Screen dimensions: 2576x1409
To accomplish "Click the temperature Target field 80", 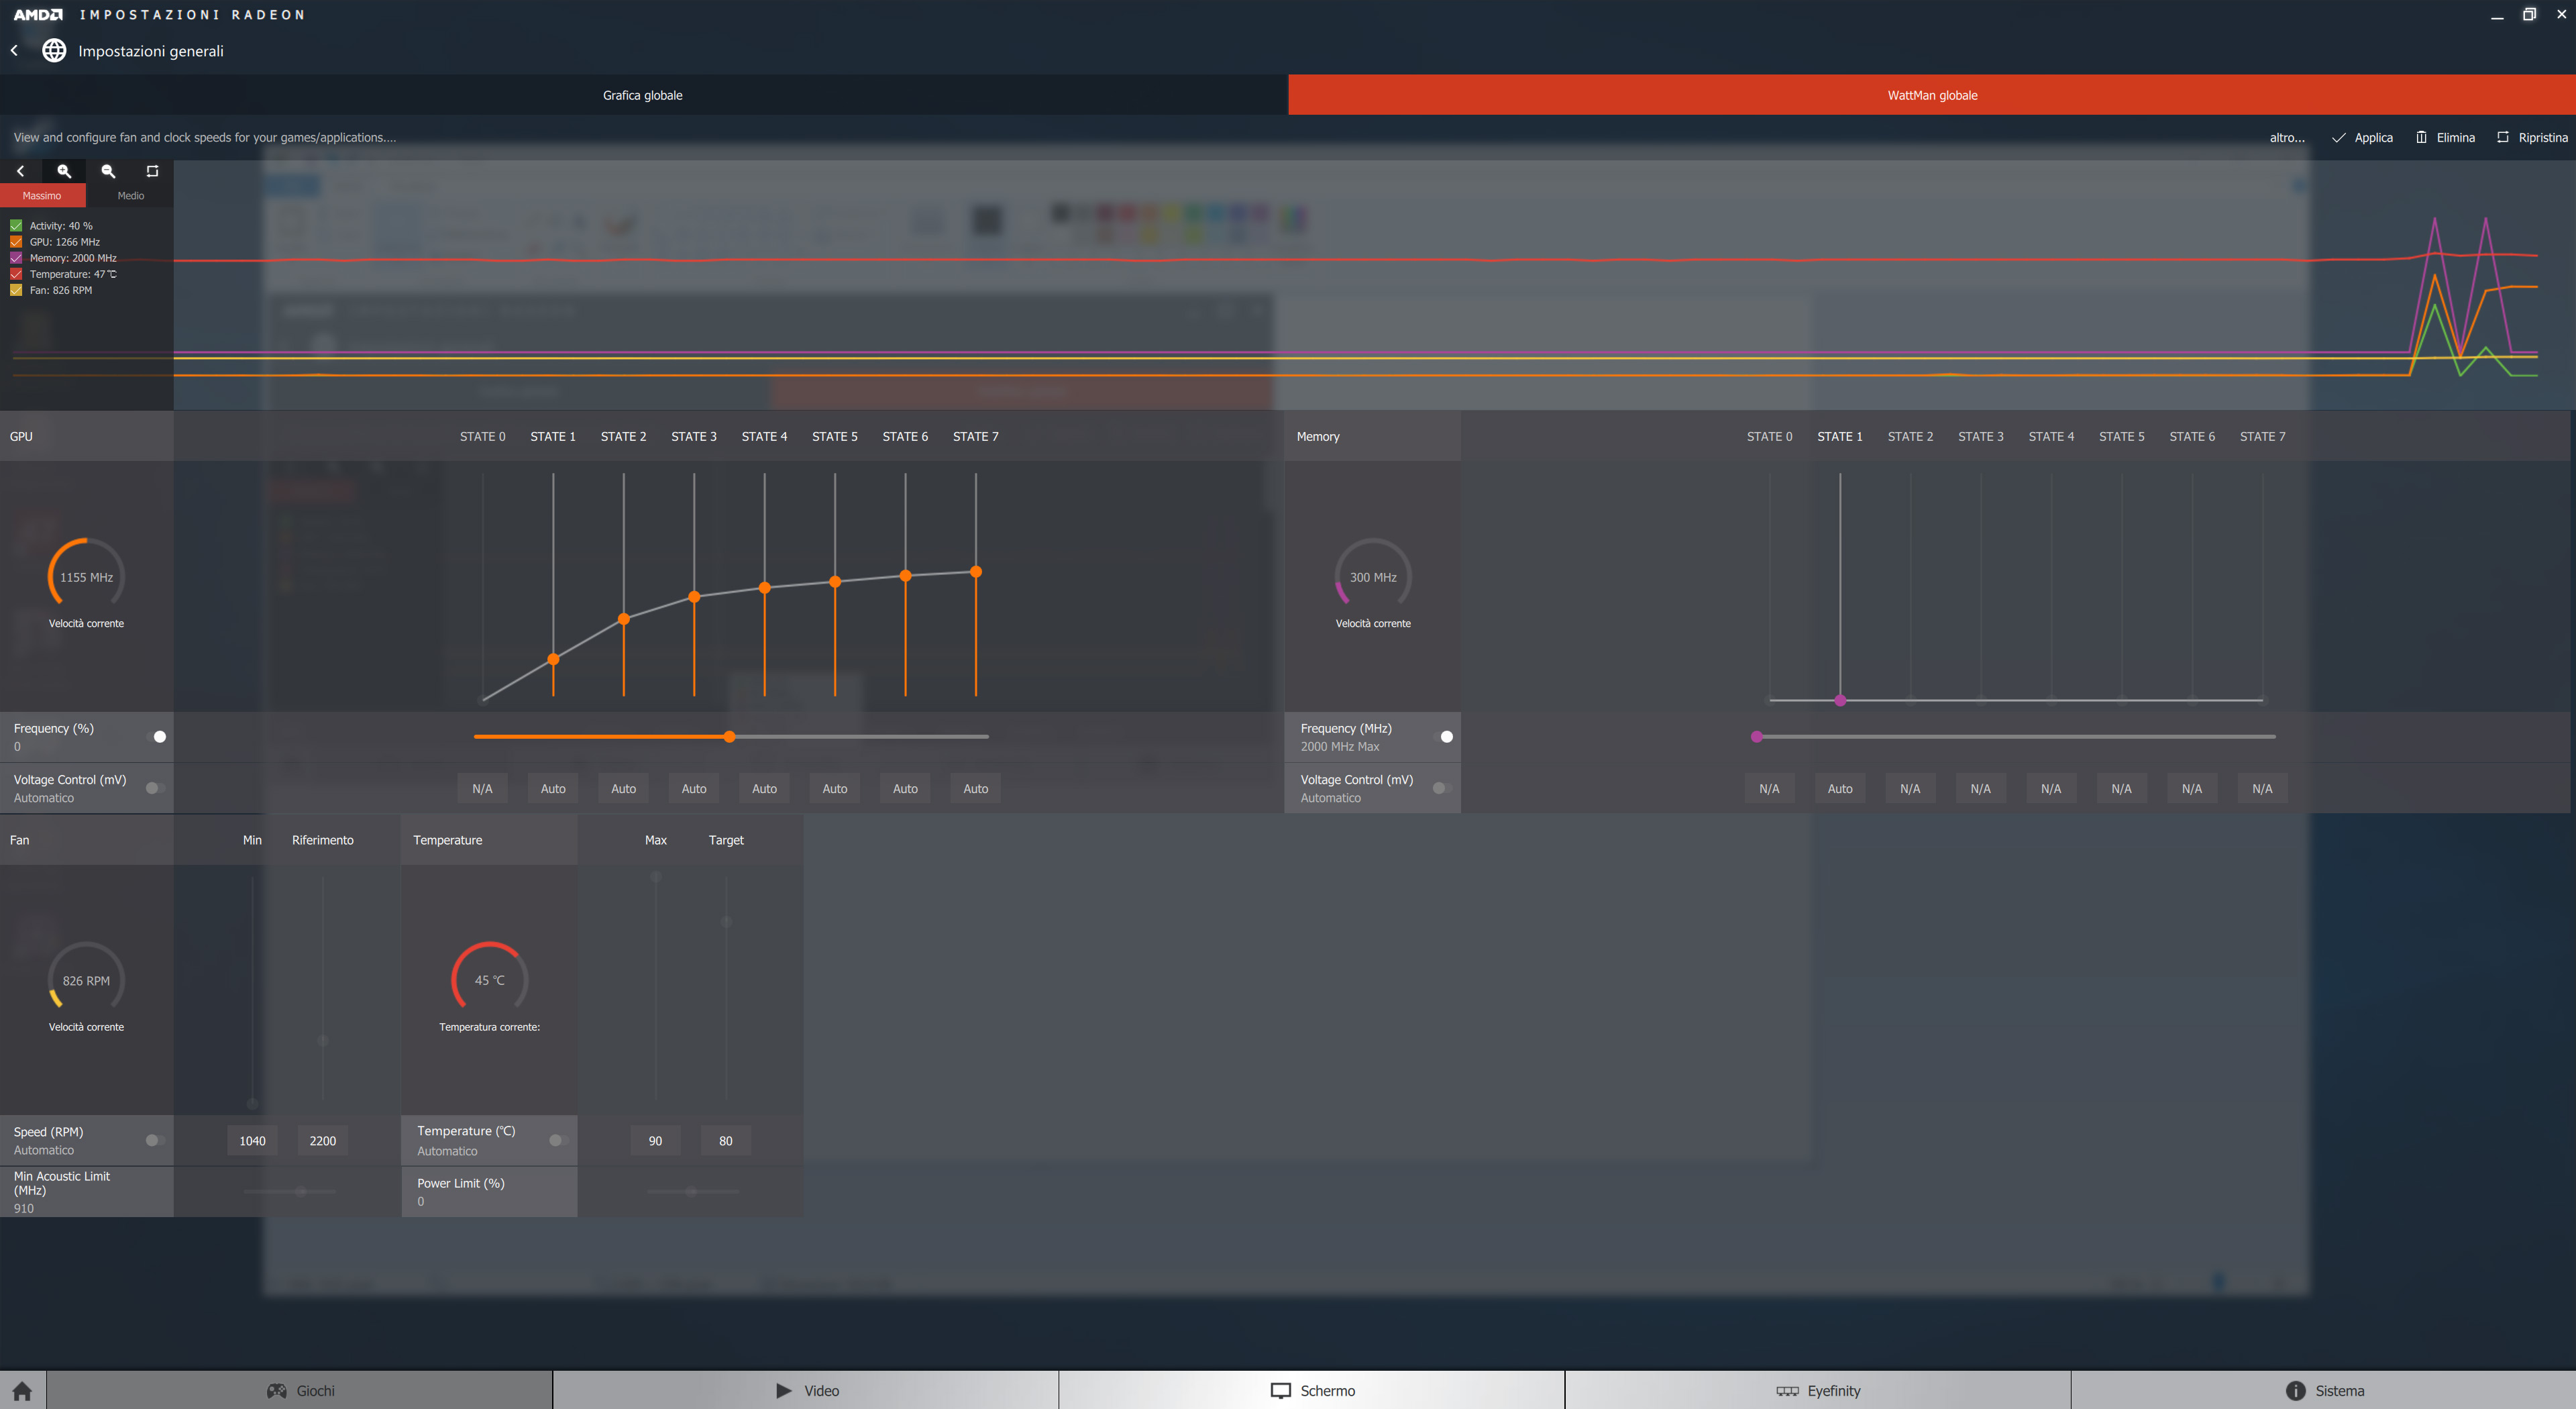I will (x=726, y=1141).
